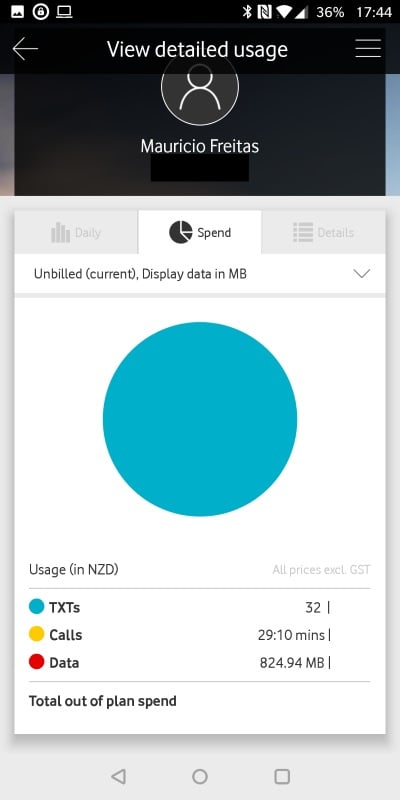Tap the back arrow icon

point(25,49)
